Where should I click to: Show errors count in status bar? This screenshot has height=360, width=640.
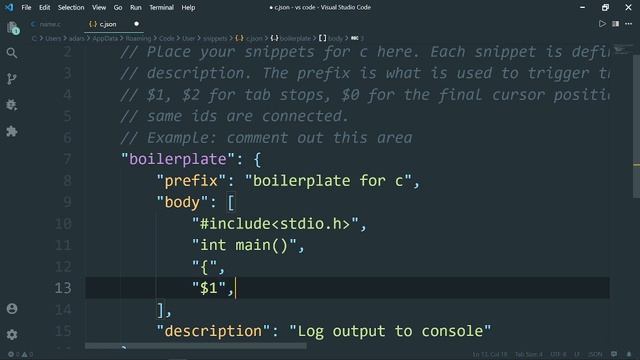tap(13, 354)
